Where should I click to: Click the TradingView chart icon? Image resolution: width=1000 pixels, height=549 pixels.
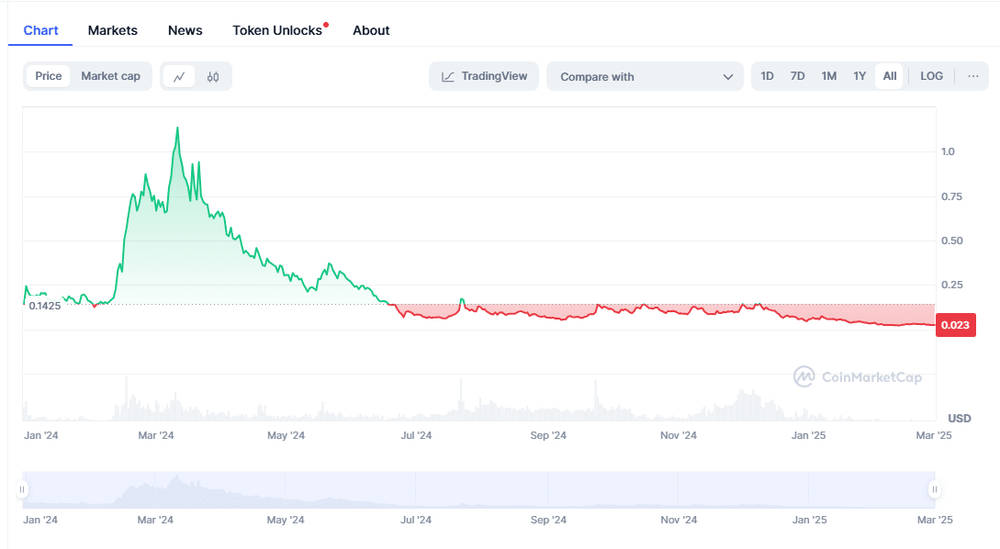[448, 77]
